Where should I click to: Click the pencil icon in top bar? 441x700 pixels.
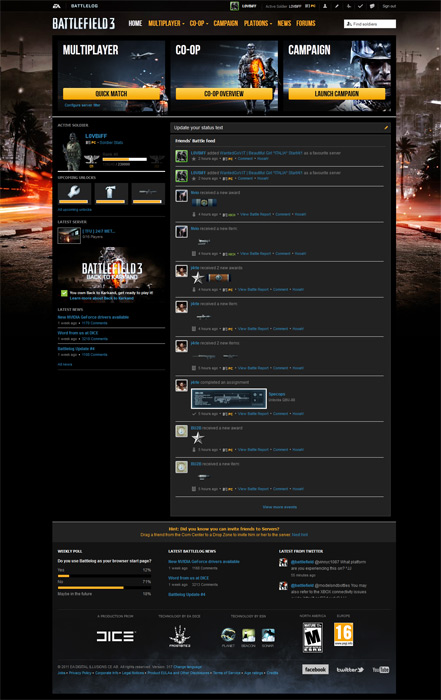click(x=337, y=6)
